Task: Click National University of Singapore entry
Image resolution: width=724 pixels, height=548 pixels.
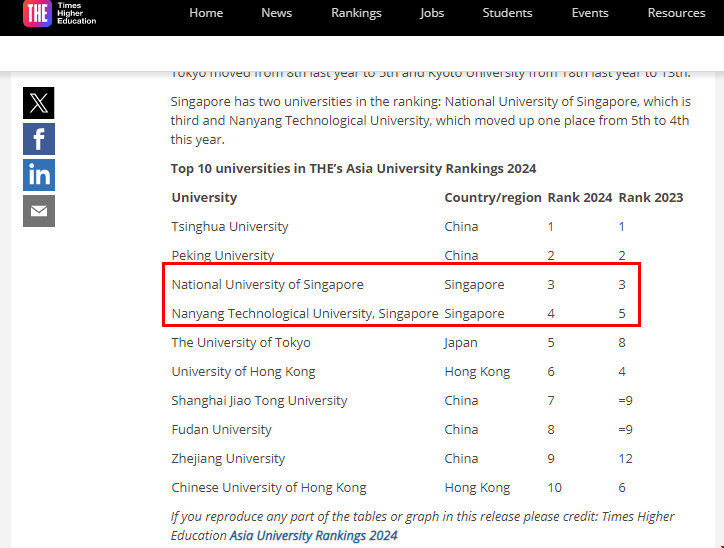Action: coord(267,284)
